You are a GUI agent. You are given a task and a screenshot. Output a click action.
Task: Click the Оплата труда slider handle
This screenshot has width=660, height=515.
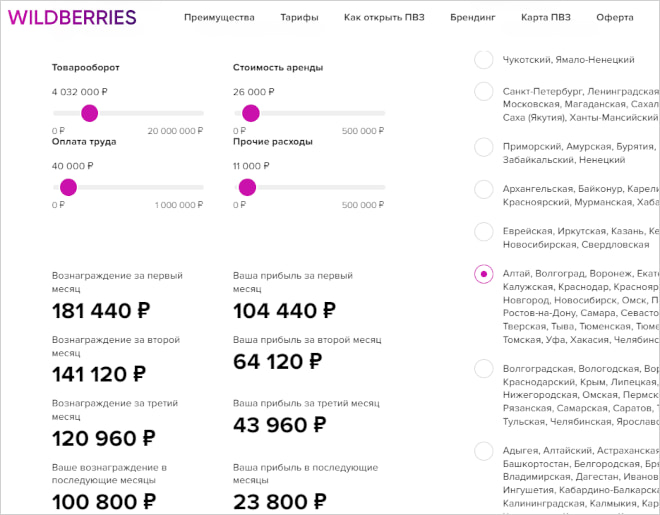coord(68,187)
